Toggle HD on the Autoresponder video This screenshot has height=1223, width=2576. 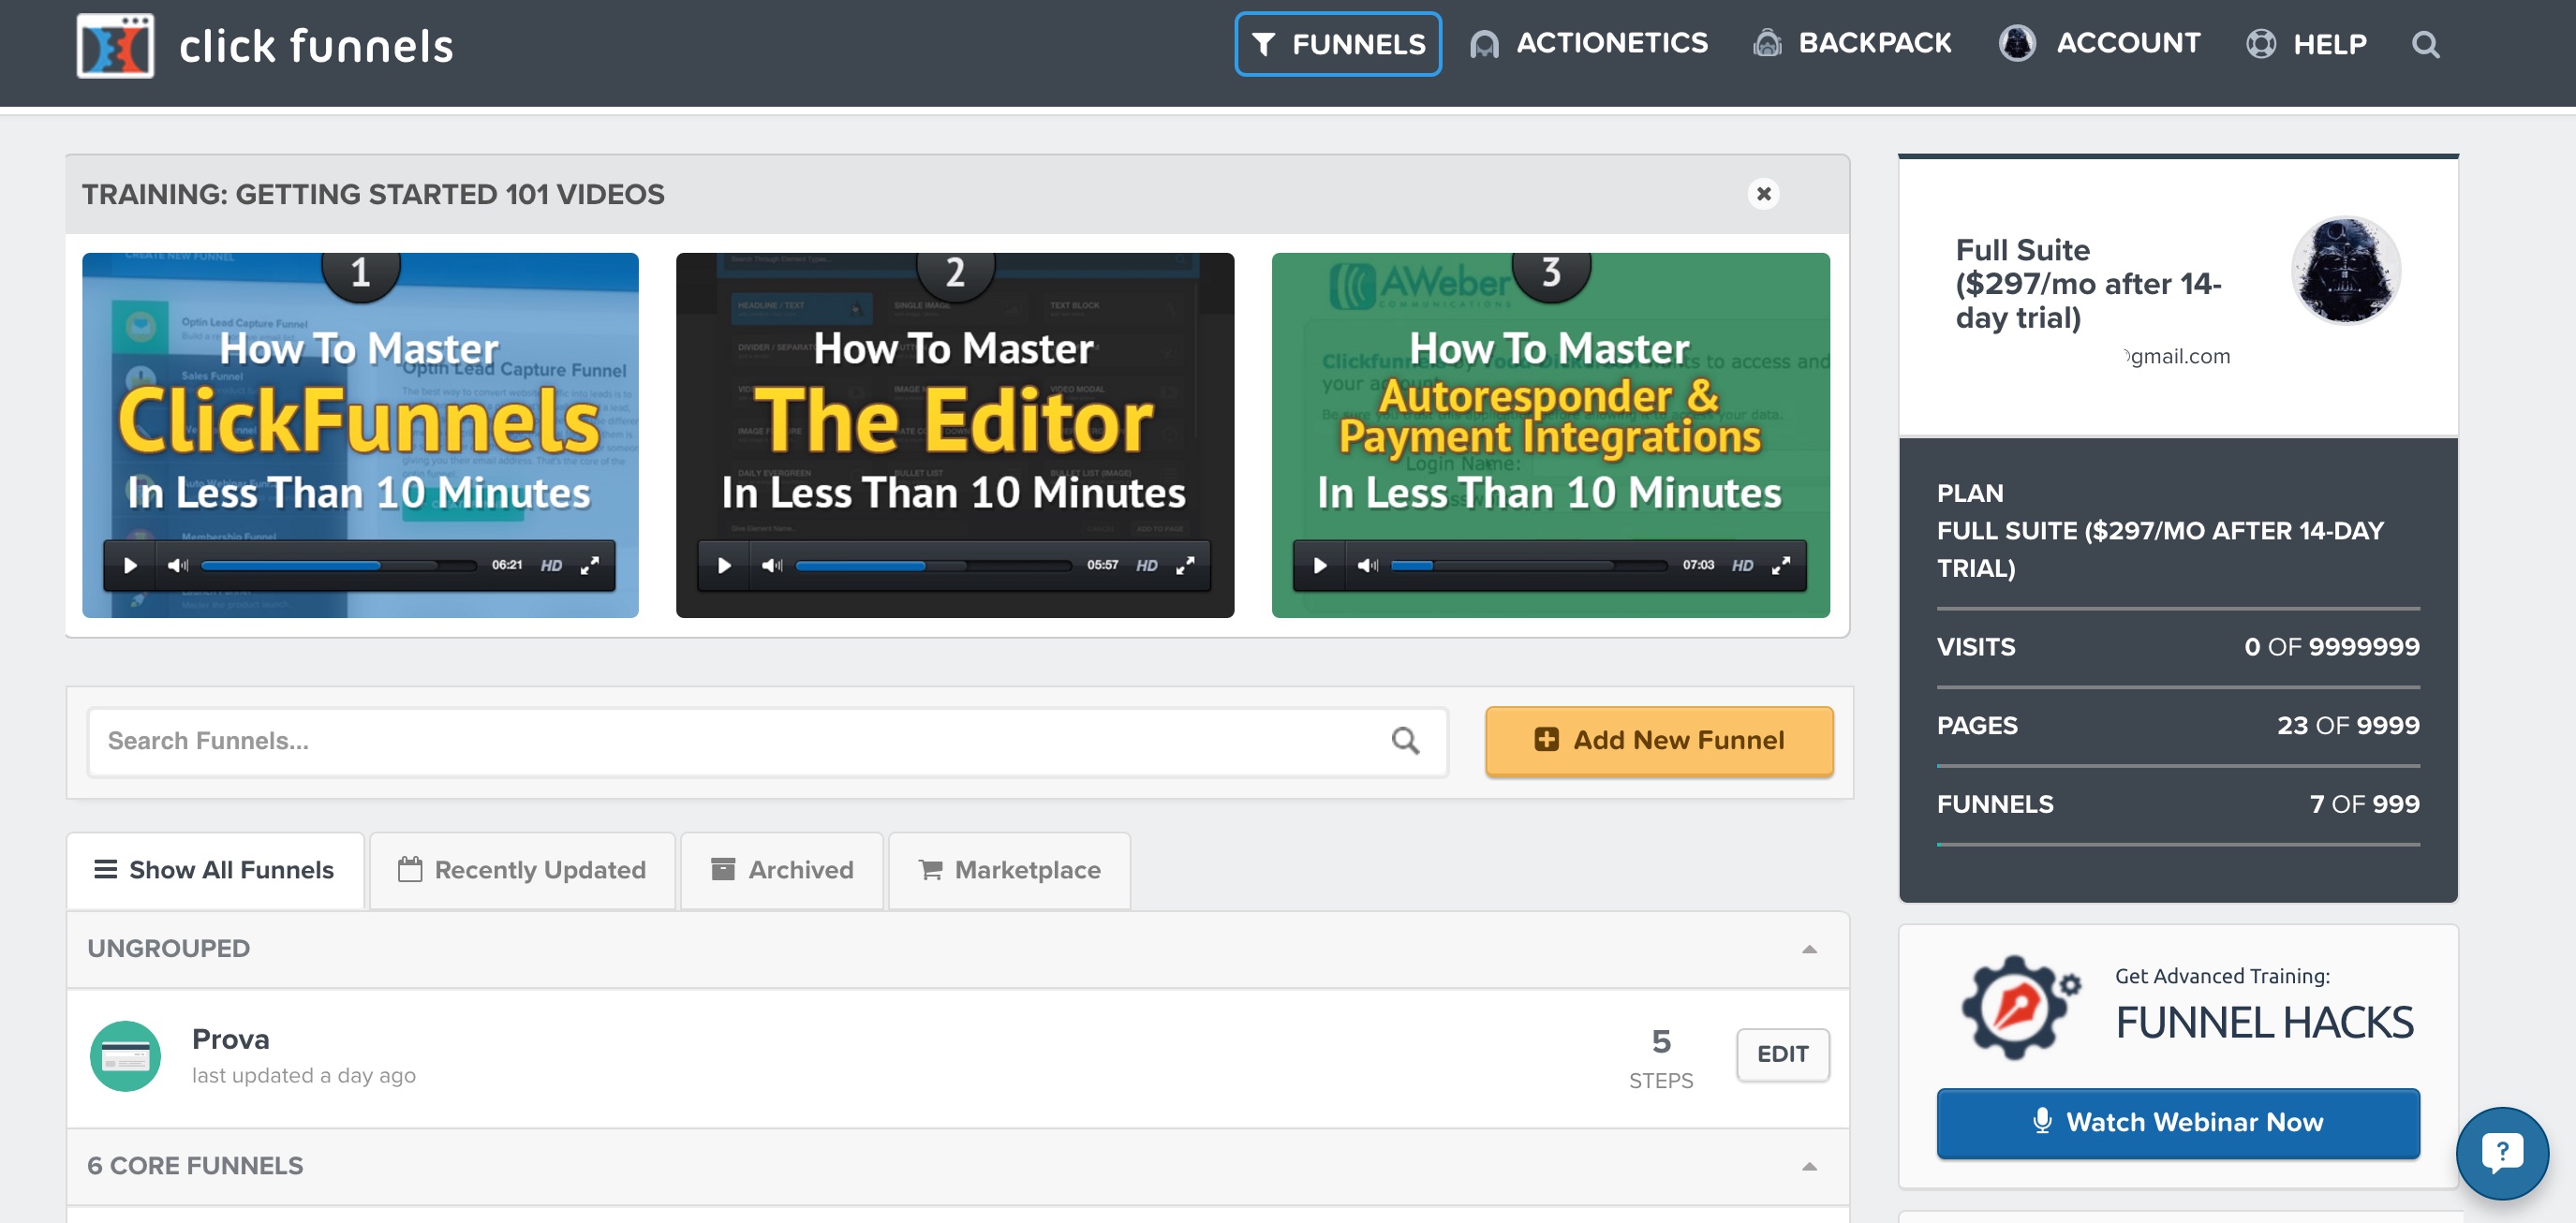1742,565
